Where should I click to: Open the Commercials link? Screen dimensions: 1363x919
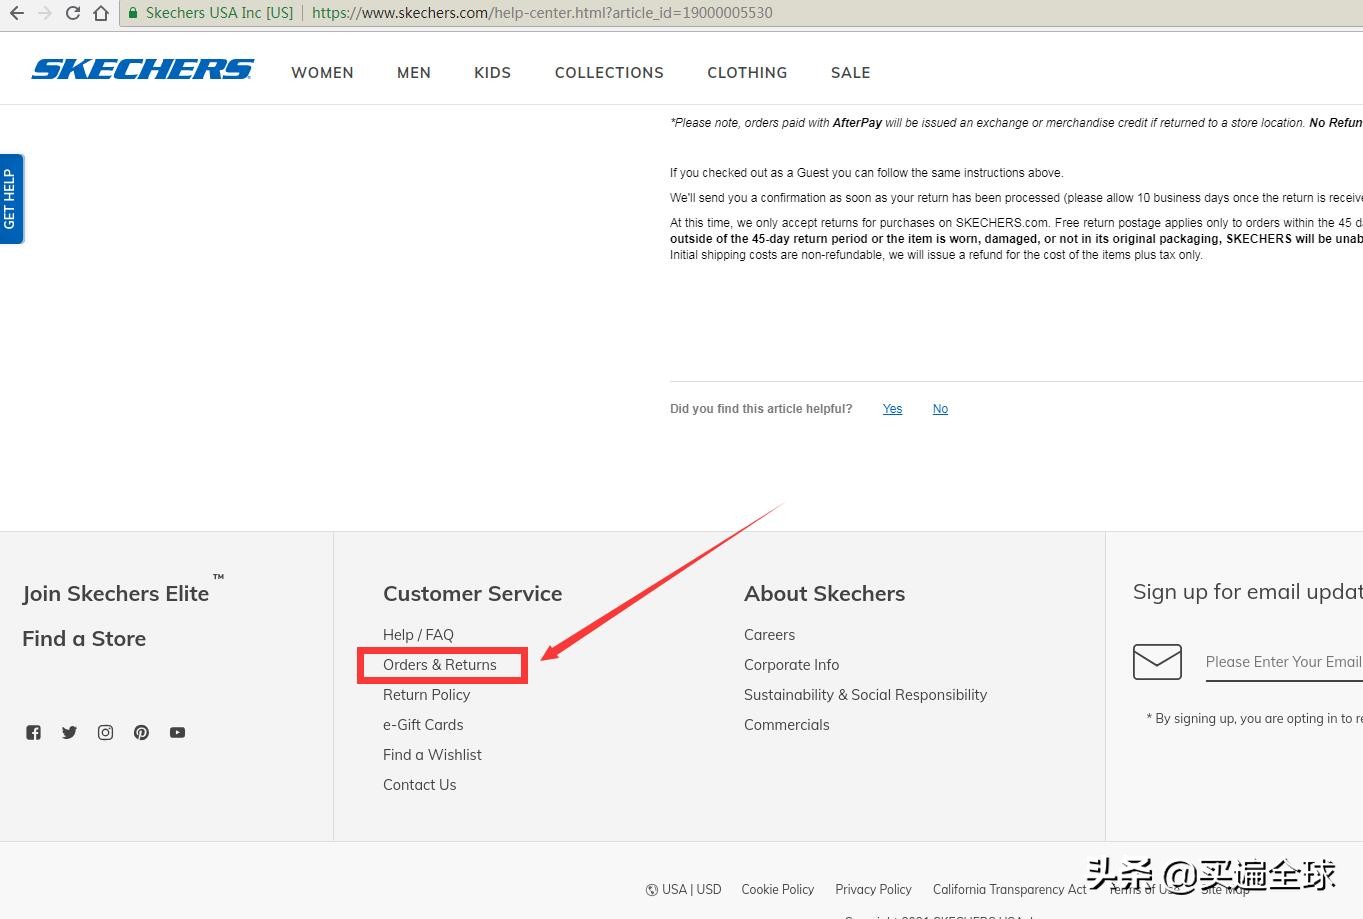coord(787,725)
